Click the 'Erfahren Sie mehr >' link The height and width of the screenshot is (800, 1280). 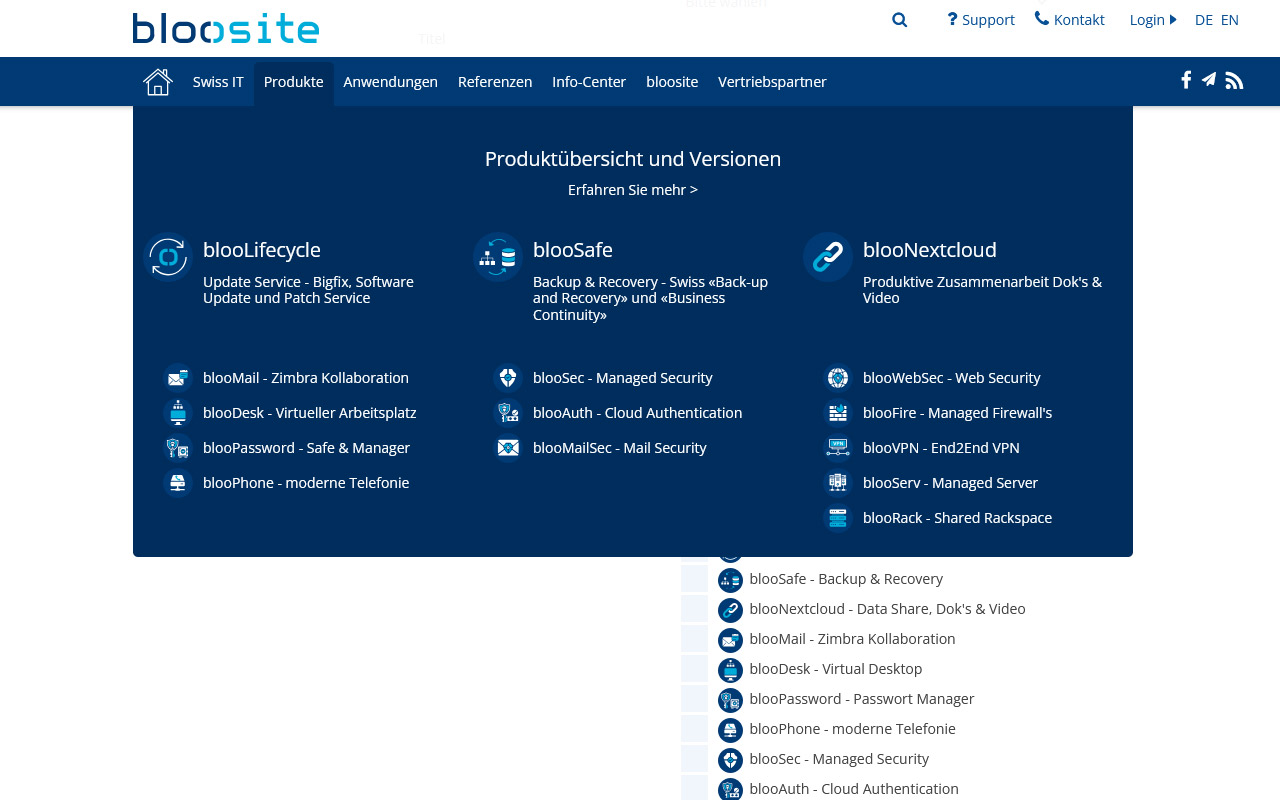[x=633, y=190]
